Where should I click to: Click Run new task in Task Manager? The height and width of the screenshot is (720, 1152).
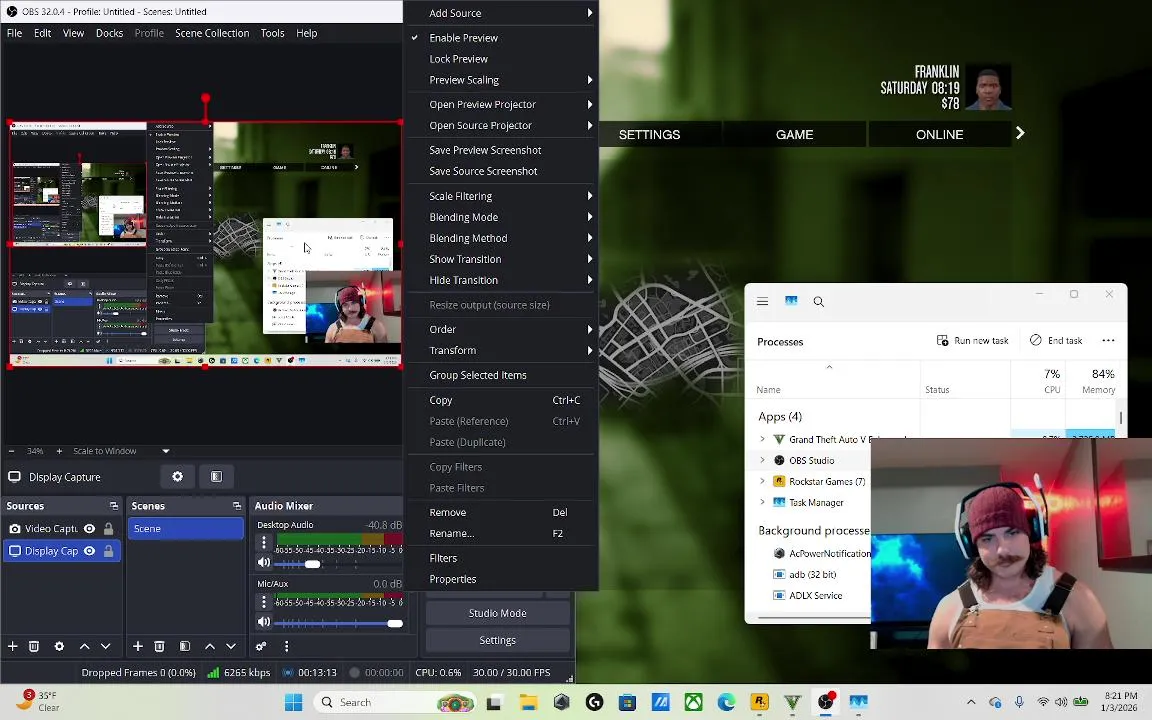[x=973, y=341]
